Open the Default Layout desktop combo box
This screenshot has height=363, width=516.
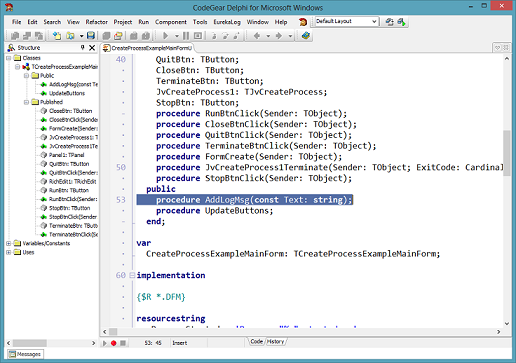tap(346, 21)
